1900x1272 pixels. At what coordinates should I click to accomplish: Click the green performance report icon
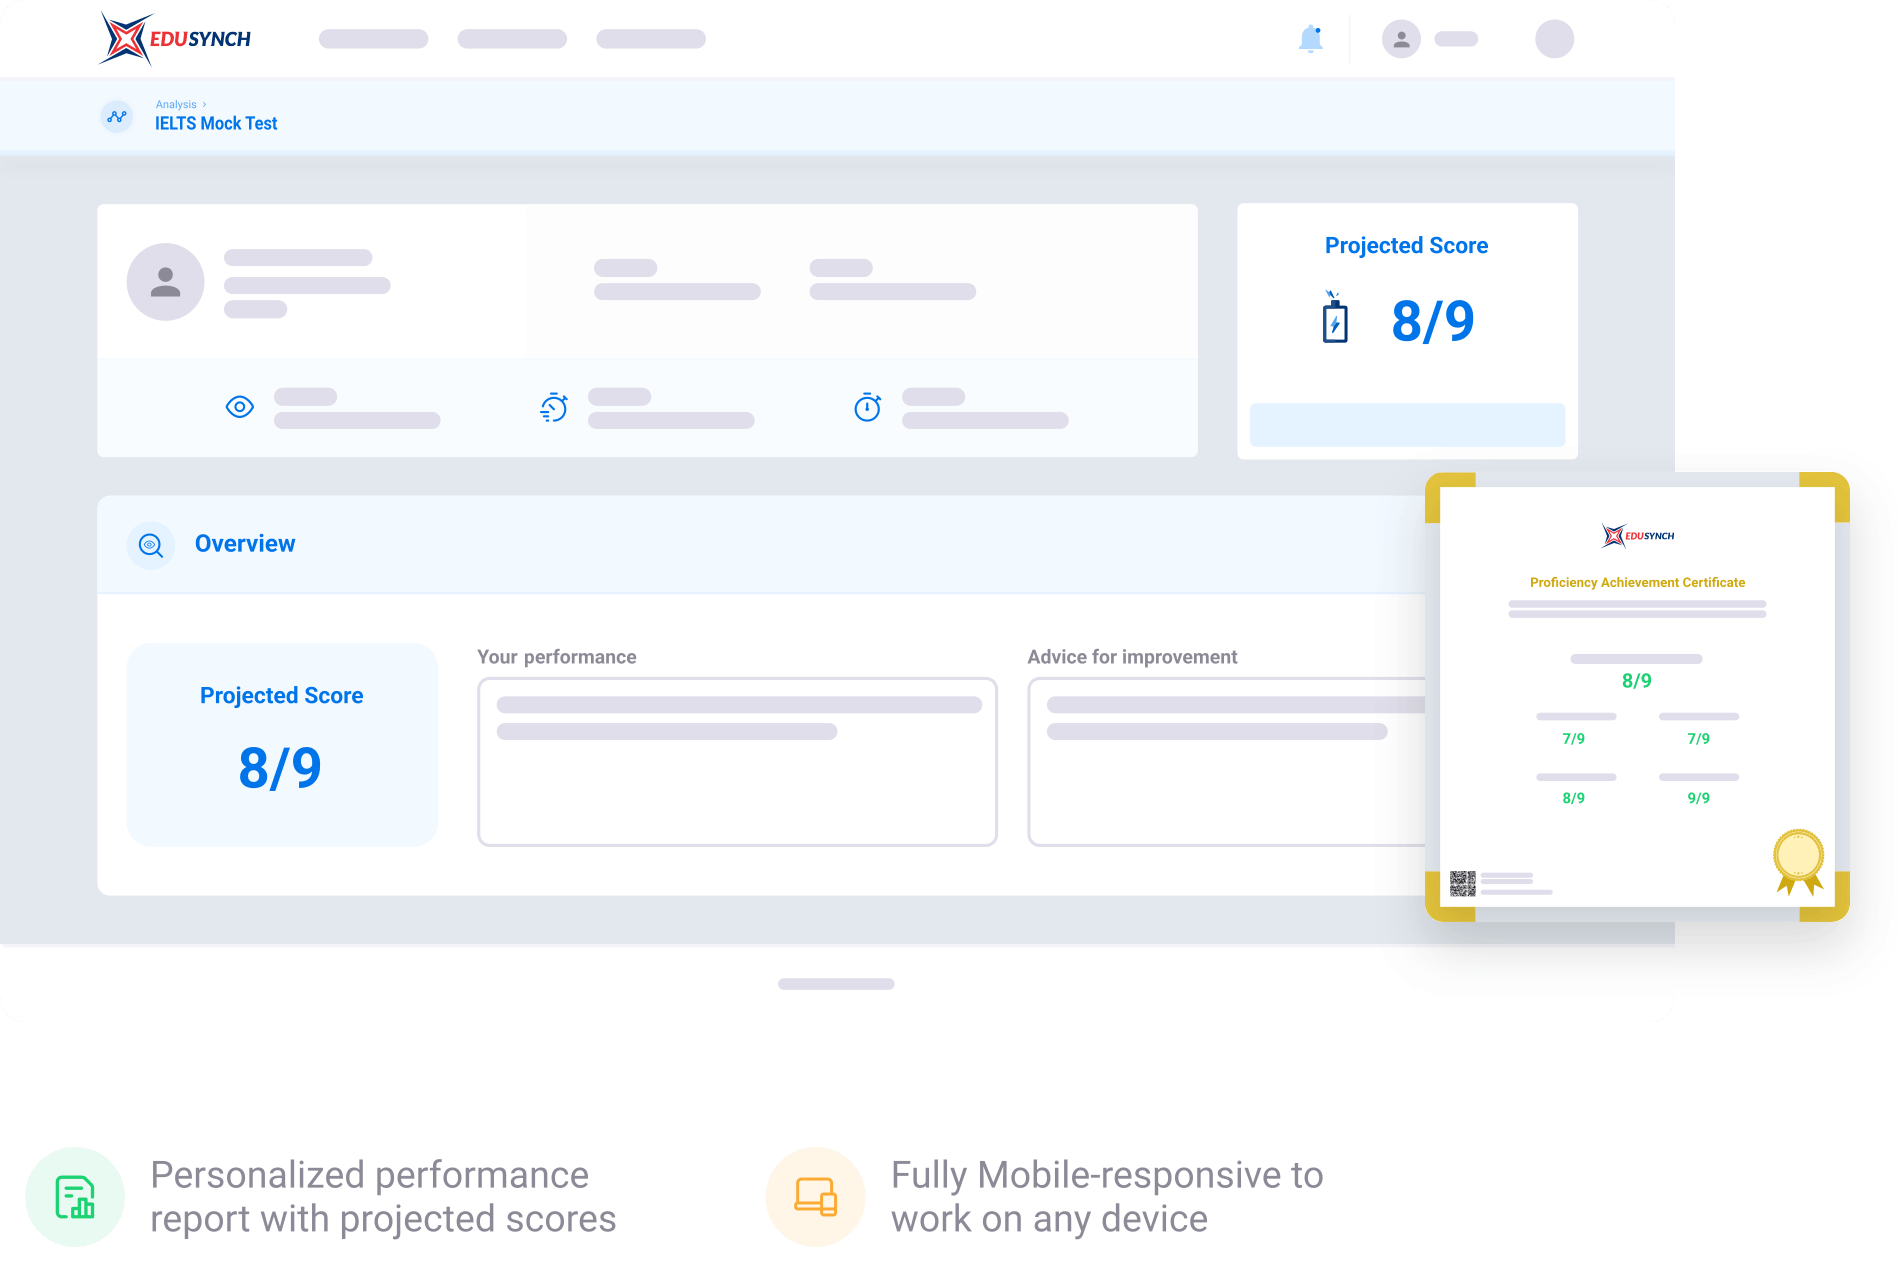coord(75,1197)
